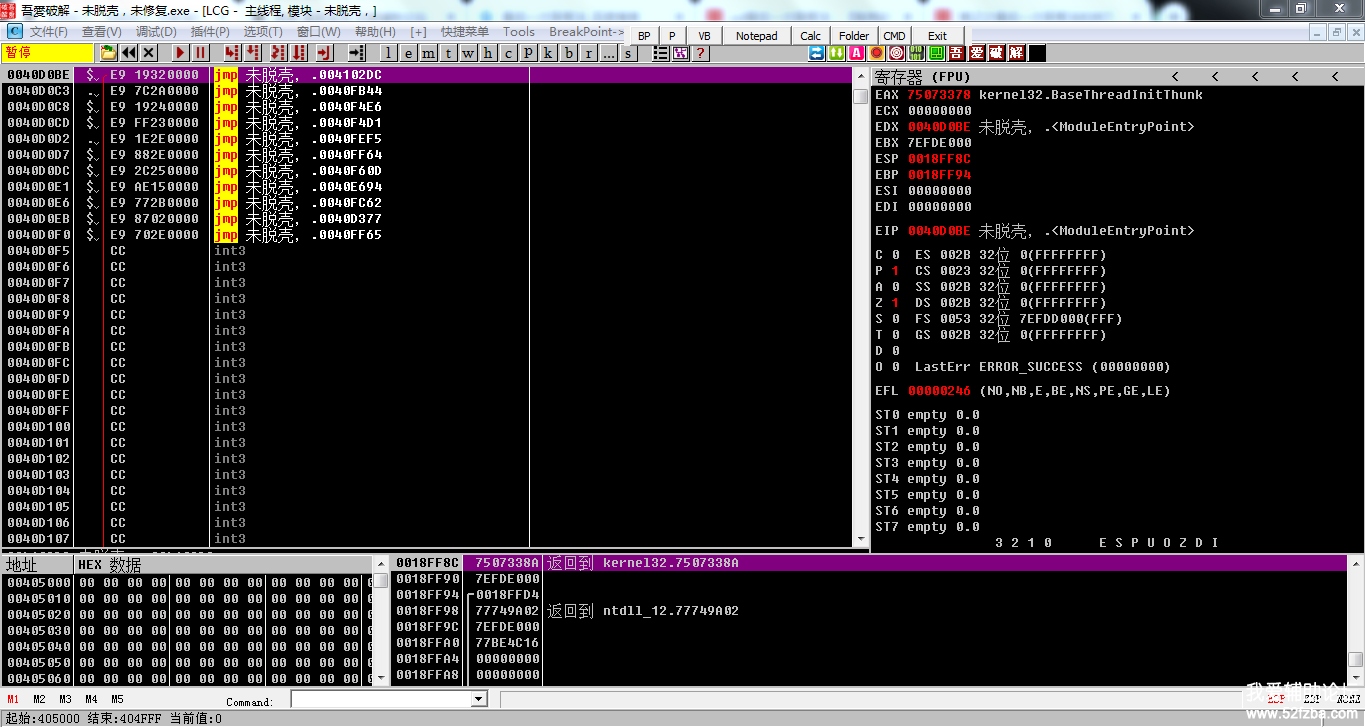
Task: Open CPU window with 'c' button
Action: (508, 53)
